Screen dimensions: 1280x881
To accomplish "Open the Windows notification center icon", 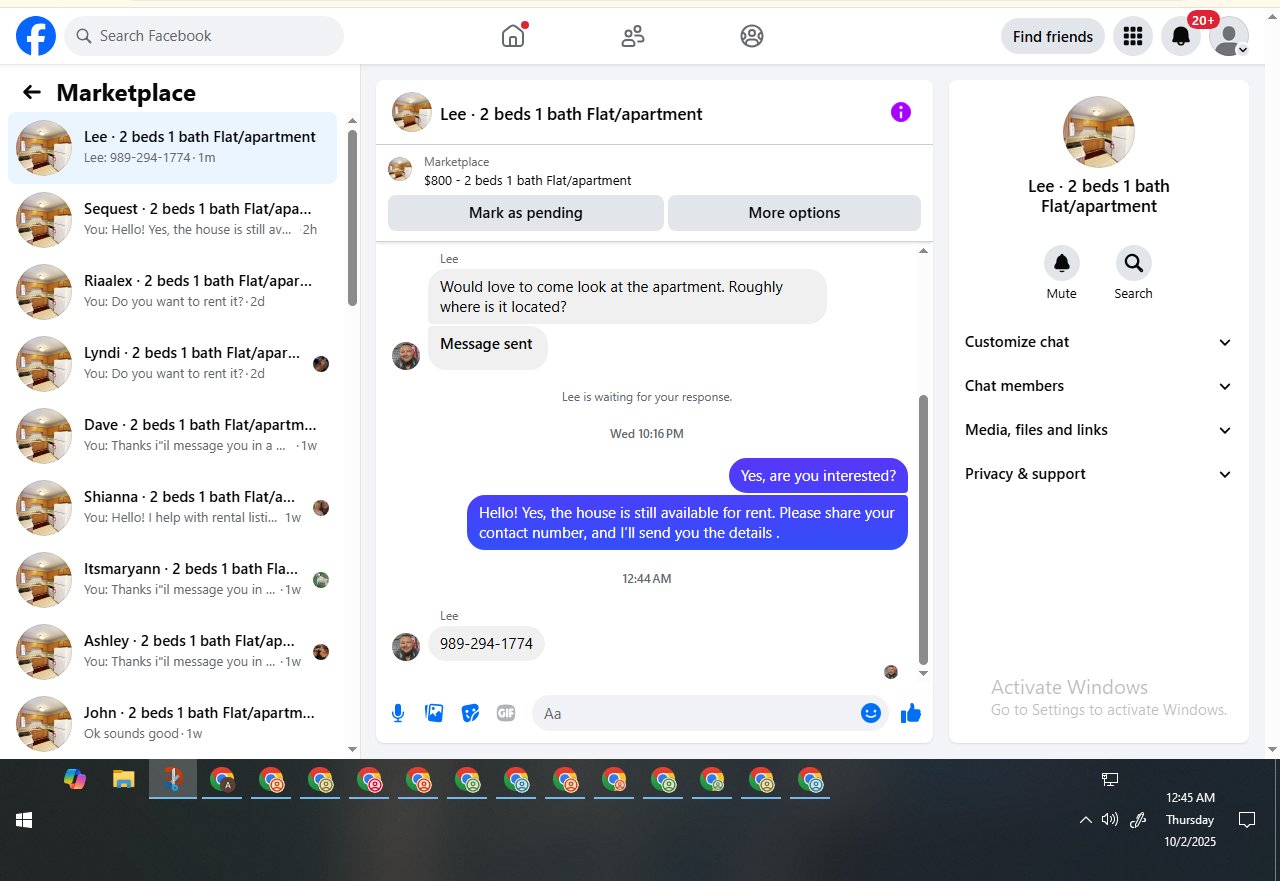I will (1247, 820).
